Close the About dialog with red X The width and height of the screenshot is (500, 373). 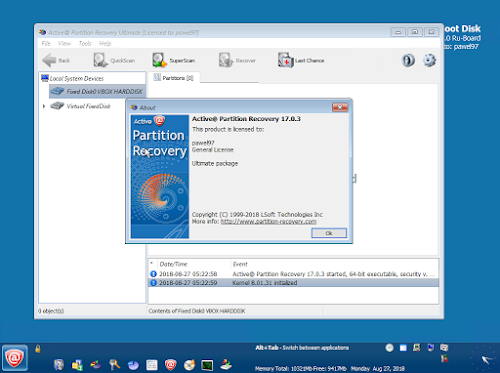[x=340, y=107]
